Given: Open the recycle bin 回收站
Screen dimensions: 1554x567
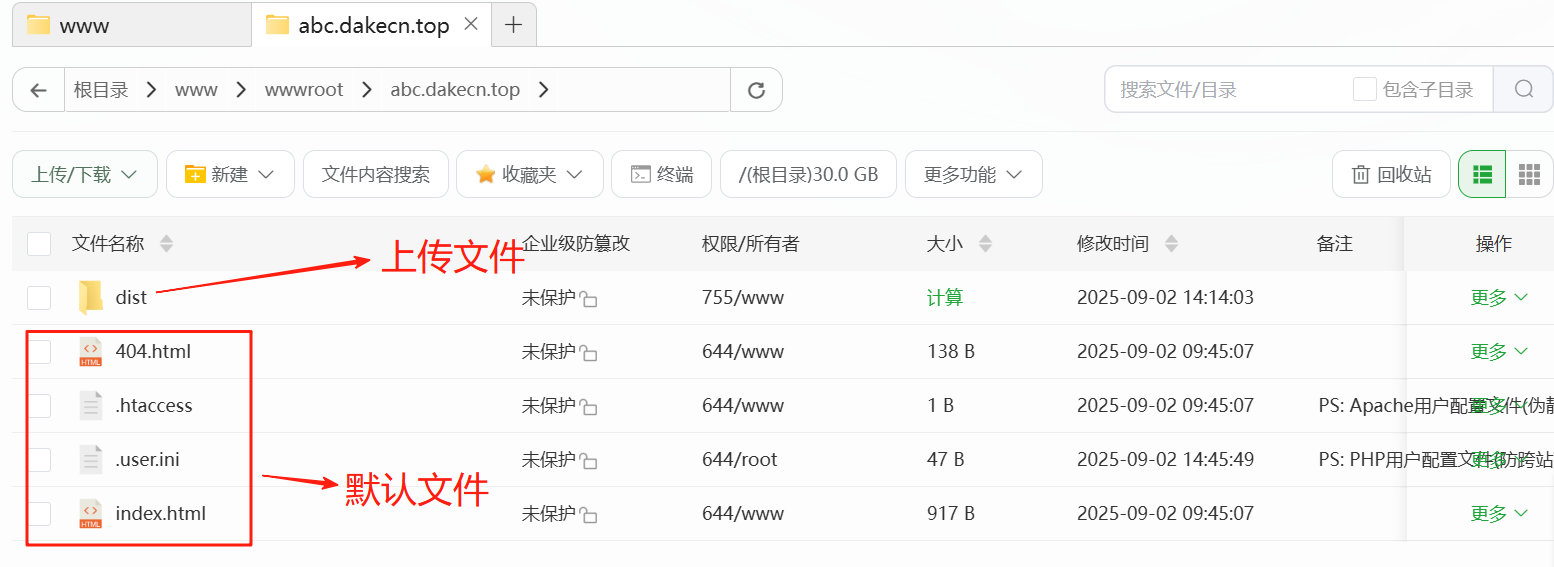Looking at the screenshot, I should (x=1391, y=175).
